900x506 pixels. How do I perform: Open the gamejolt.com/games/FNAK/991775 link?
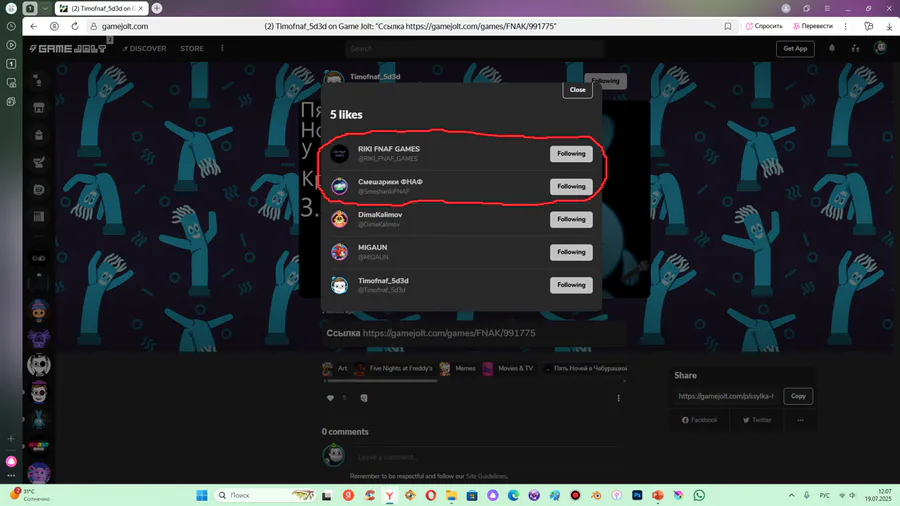pyautogui.click(x=449, y=333)
